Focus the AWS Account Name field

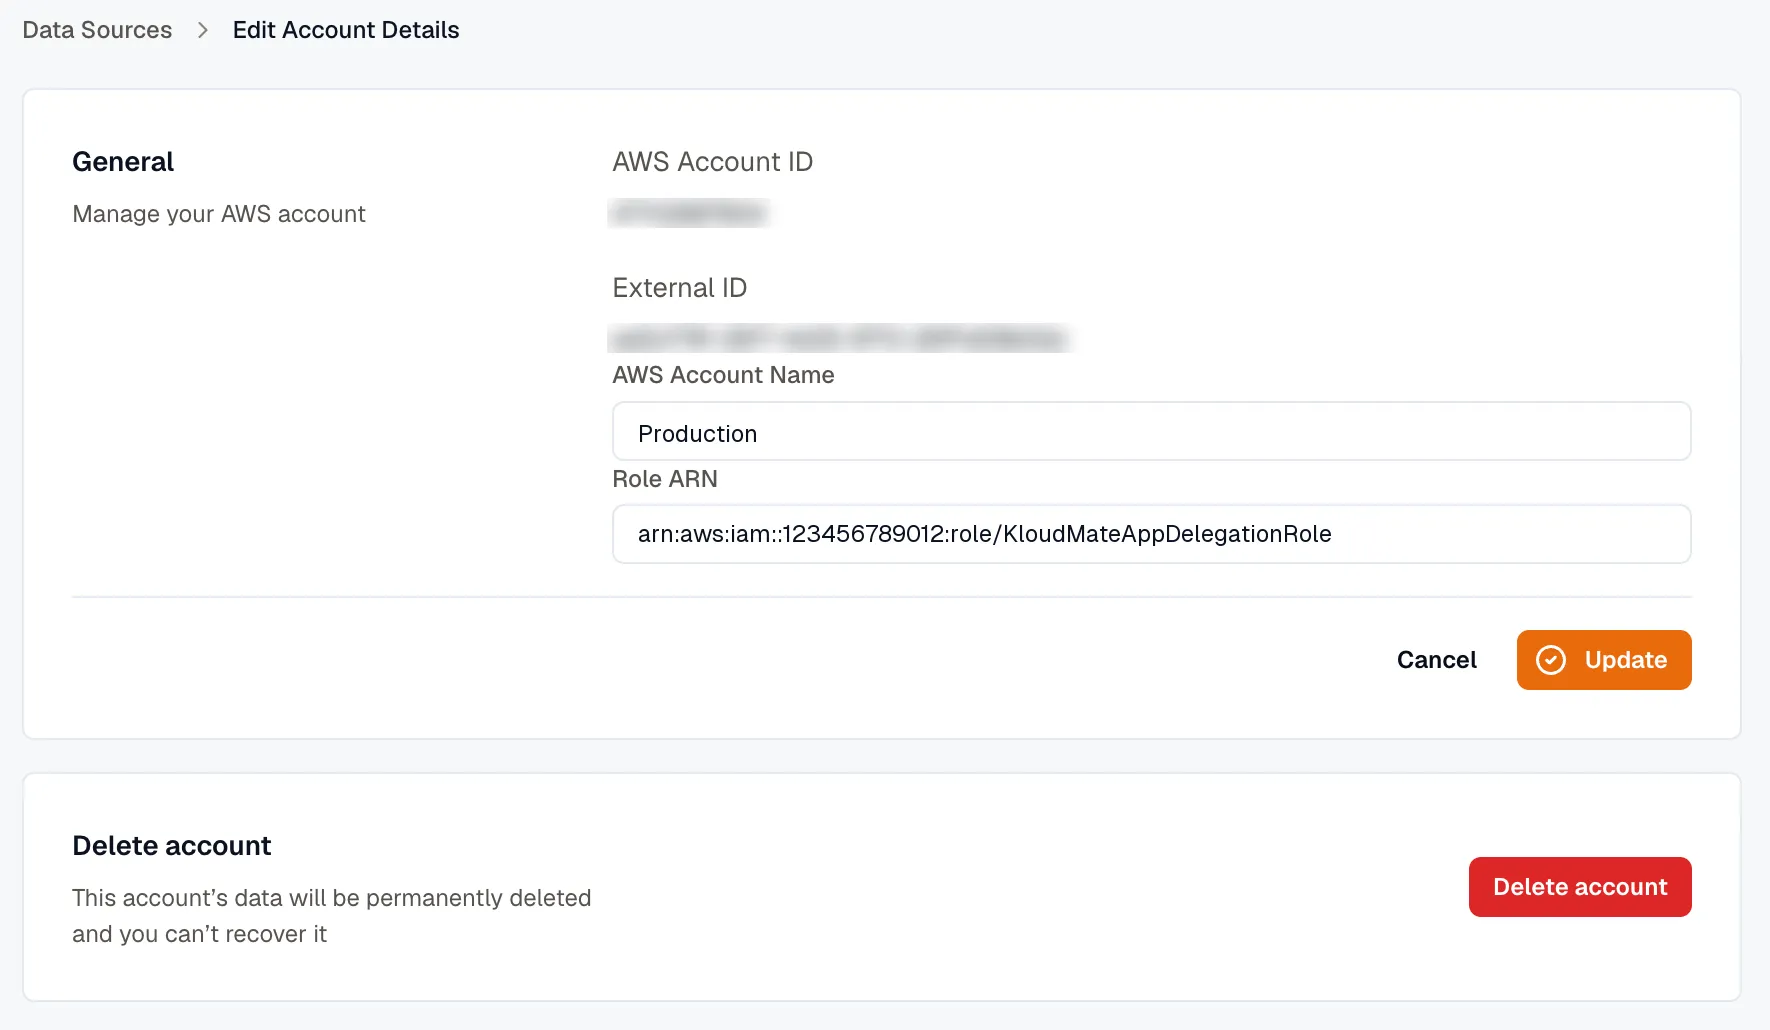pos(1151,432)
